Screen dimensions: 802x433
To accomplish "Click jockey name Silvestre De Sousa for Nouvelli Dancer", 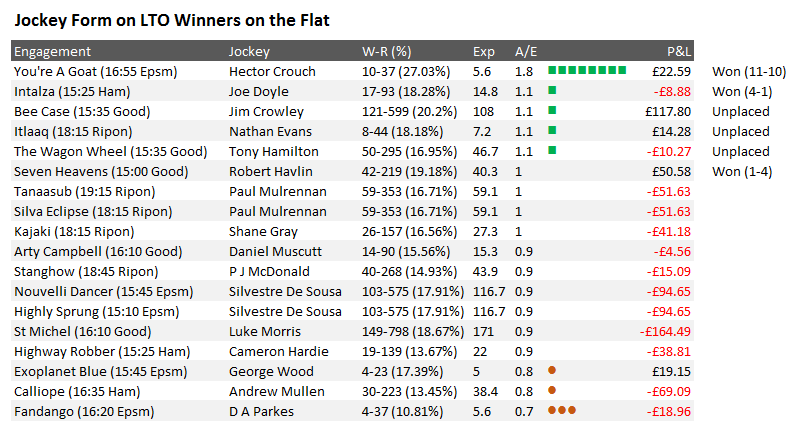I will point(285,292).
